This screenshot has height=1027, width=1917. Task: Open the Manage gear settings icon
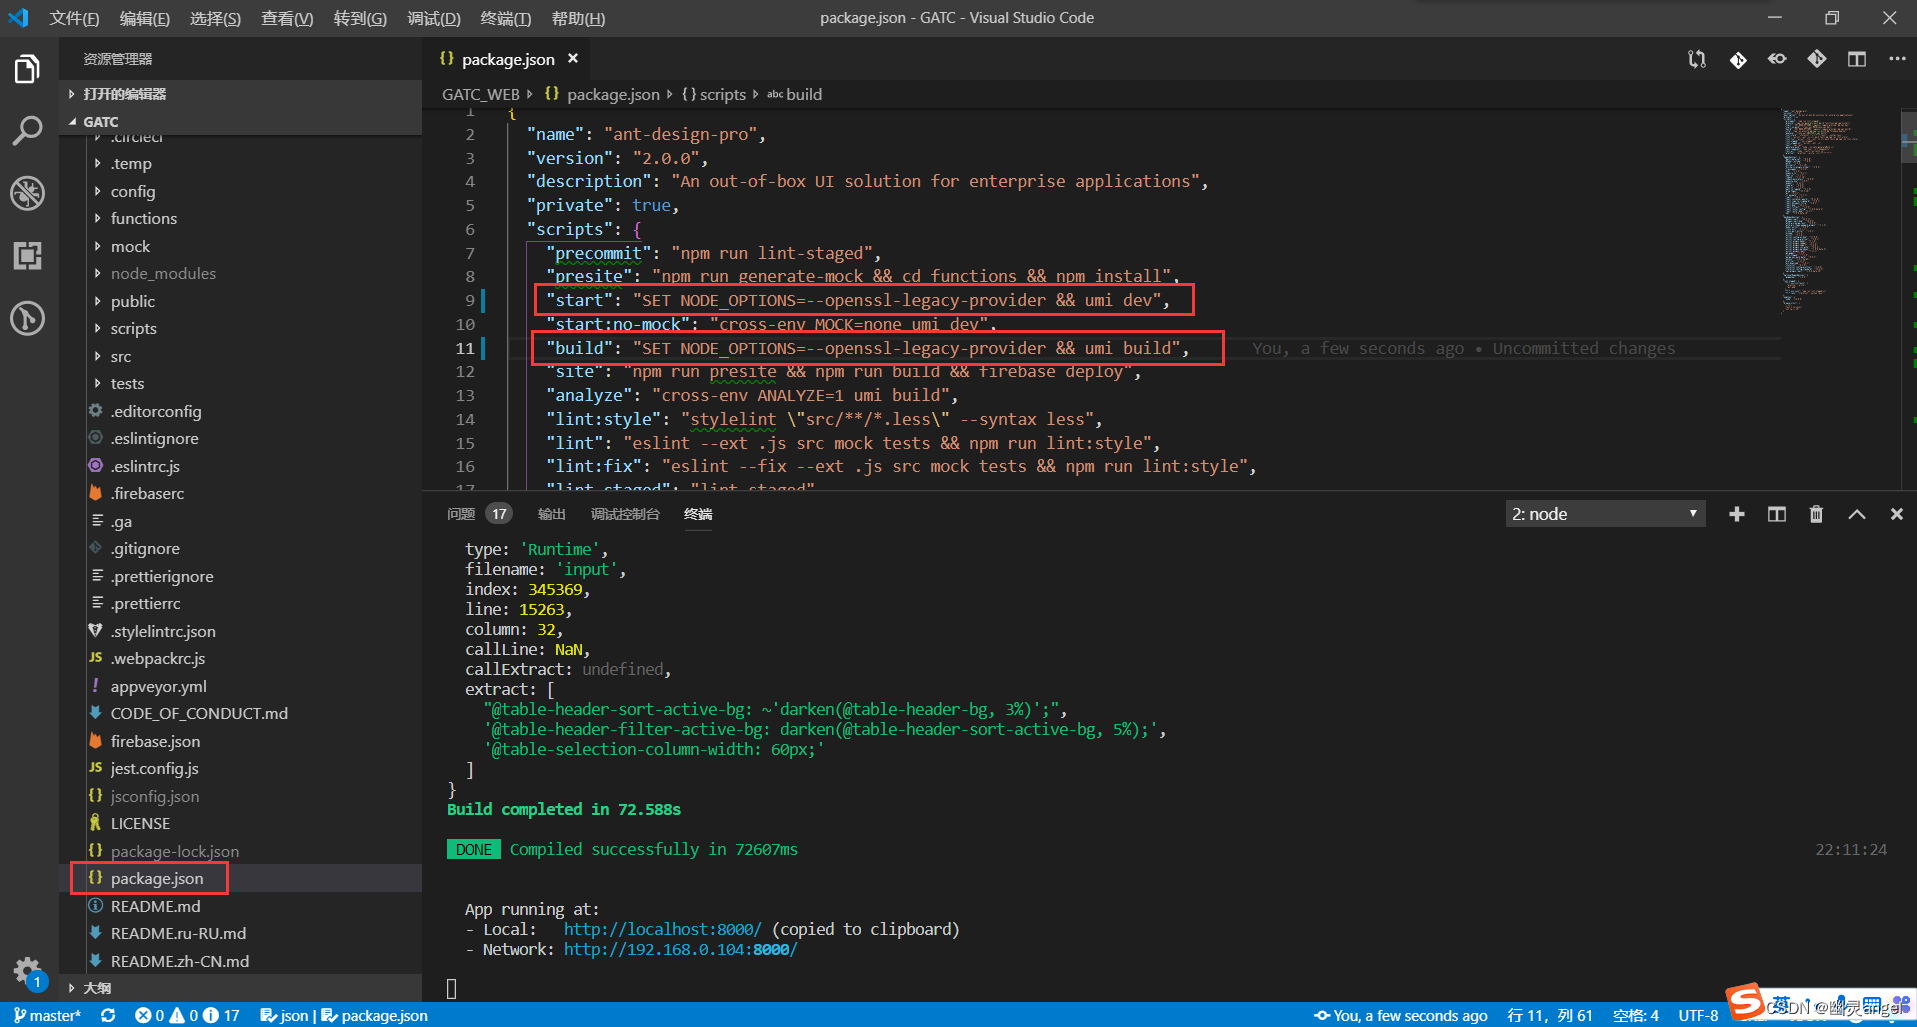click(27, 971)
